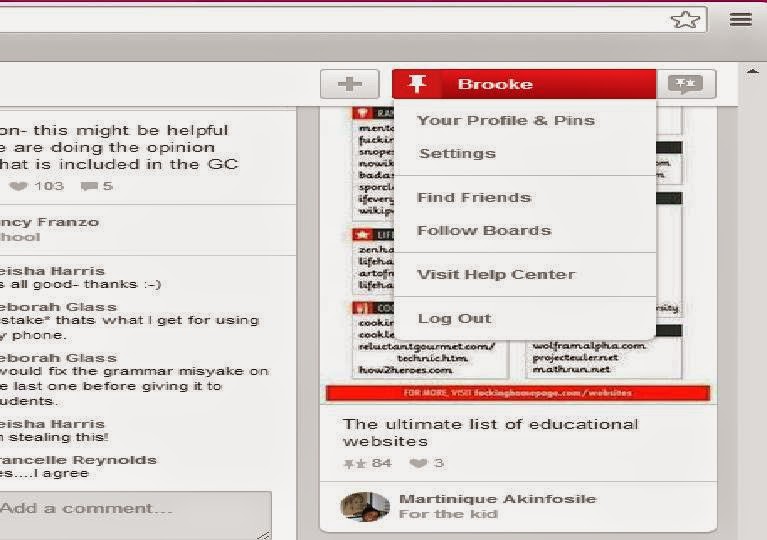The height and width of the screenshot is (540, 767).
Task: Open the Brooke profile dropdown
Action: (x=524, y=84)
